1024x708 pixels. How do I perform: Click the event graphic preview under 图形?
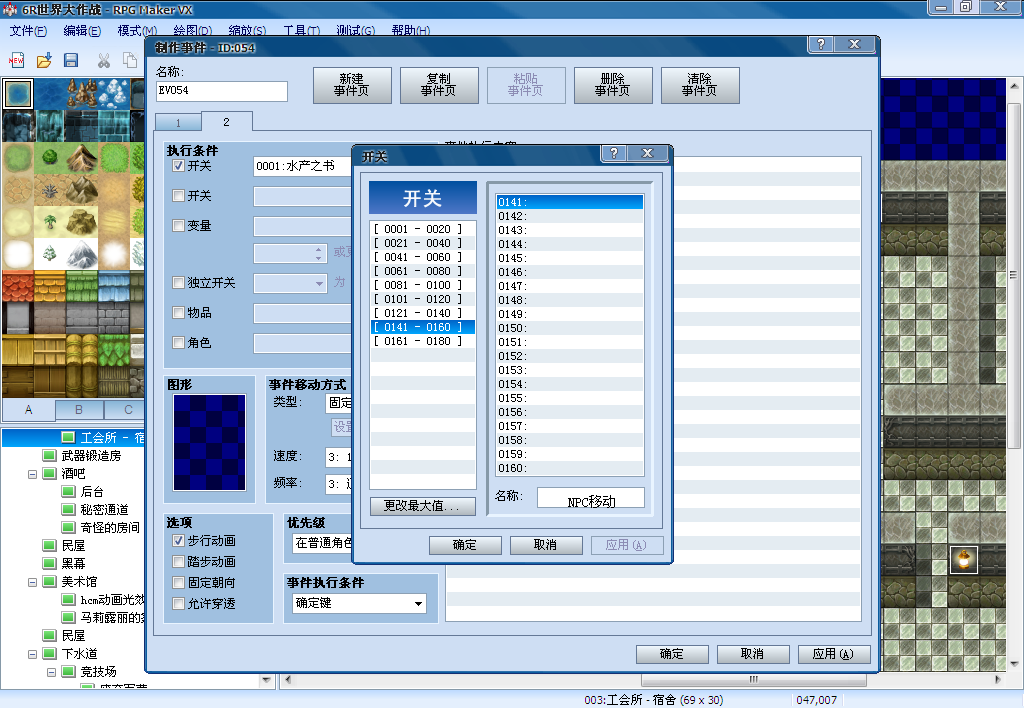point(210,442)
